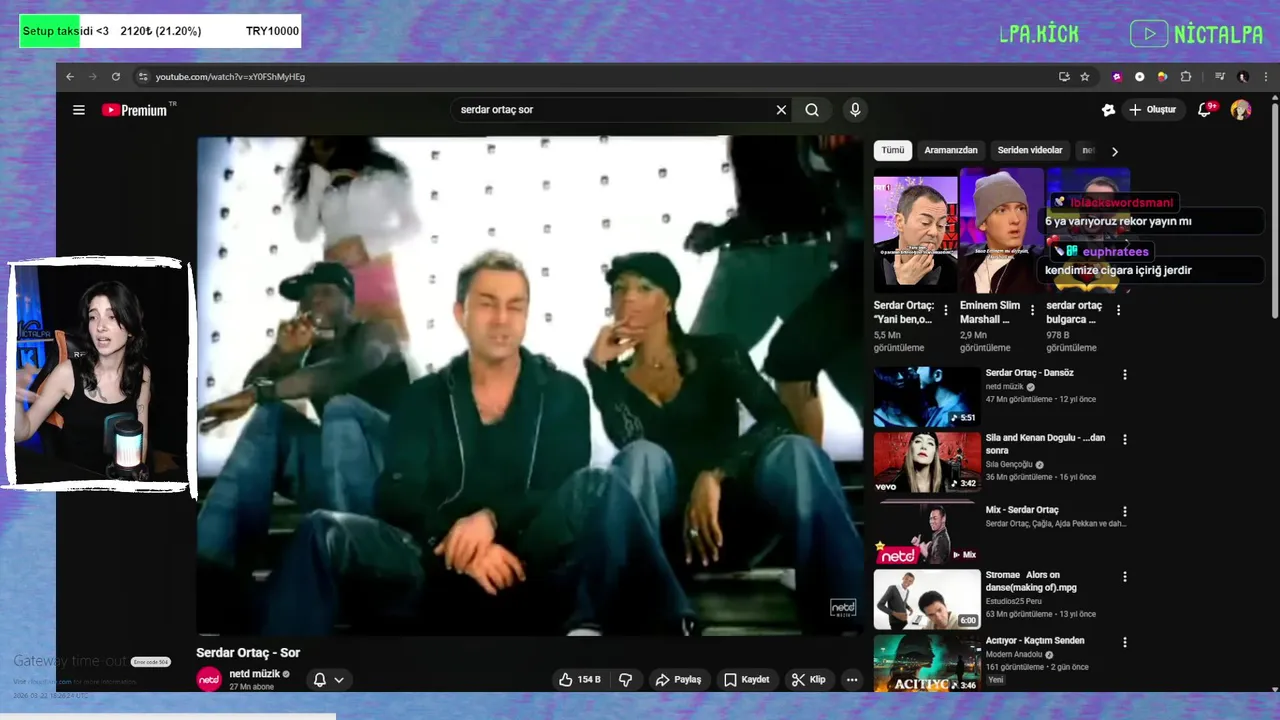The height and width of the screenshot is (720, 1280).
Task: Click the Serdar Ortaç Sor video player
Action: (x=530, y=386)
